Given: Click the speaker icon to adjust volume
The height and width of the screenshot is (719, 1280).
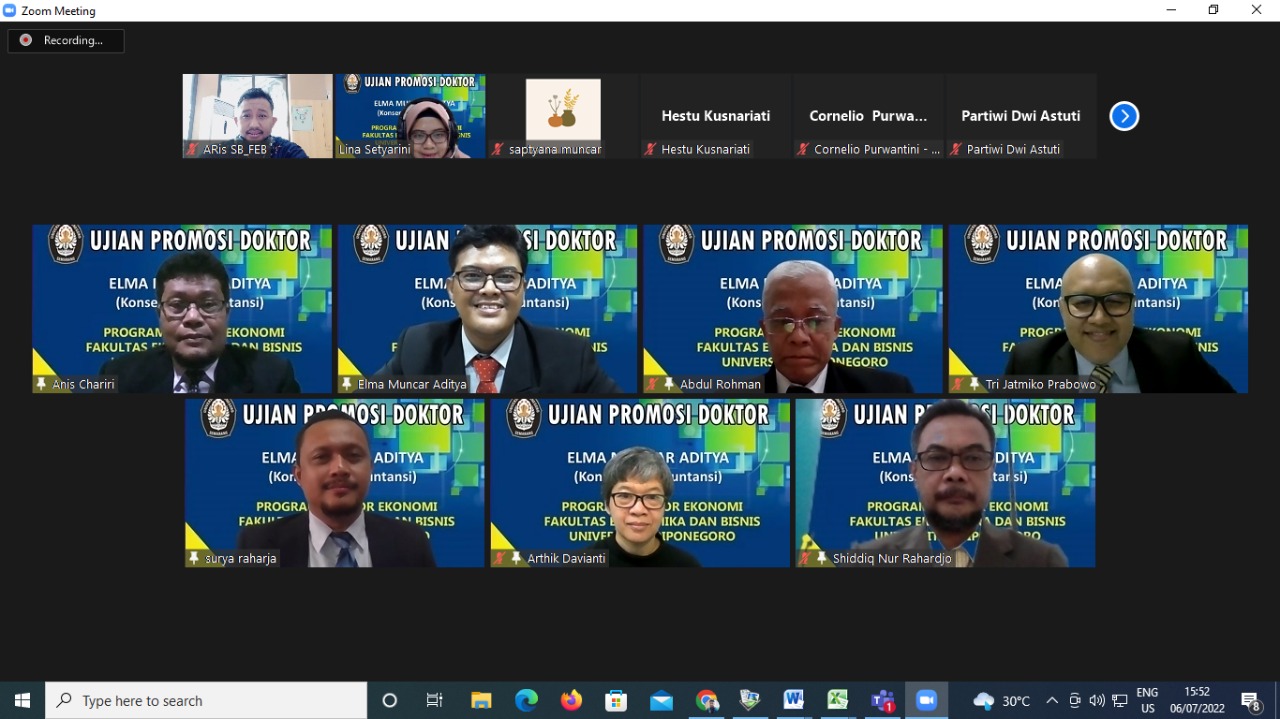Looking at the screenshot, I should click(1097, 701).
